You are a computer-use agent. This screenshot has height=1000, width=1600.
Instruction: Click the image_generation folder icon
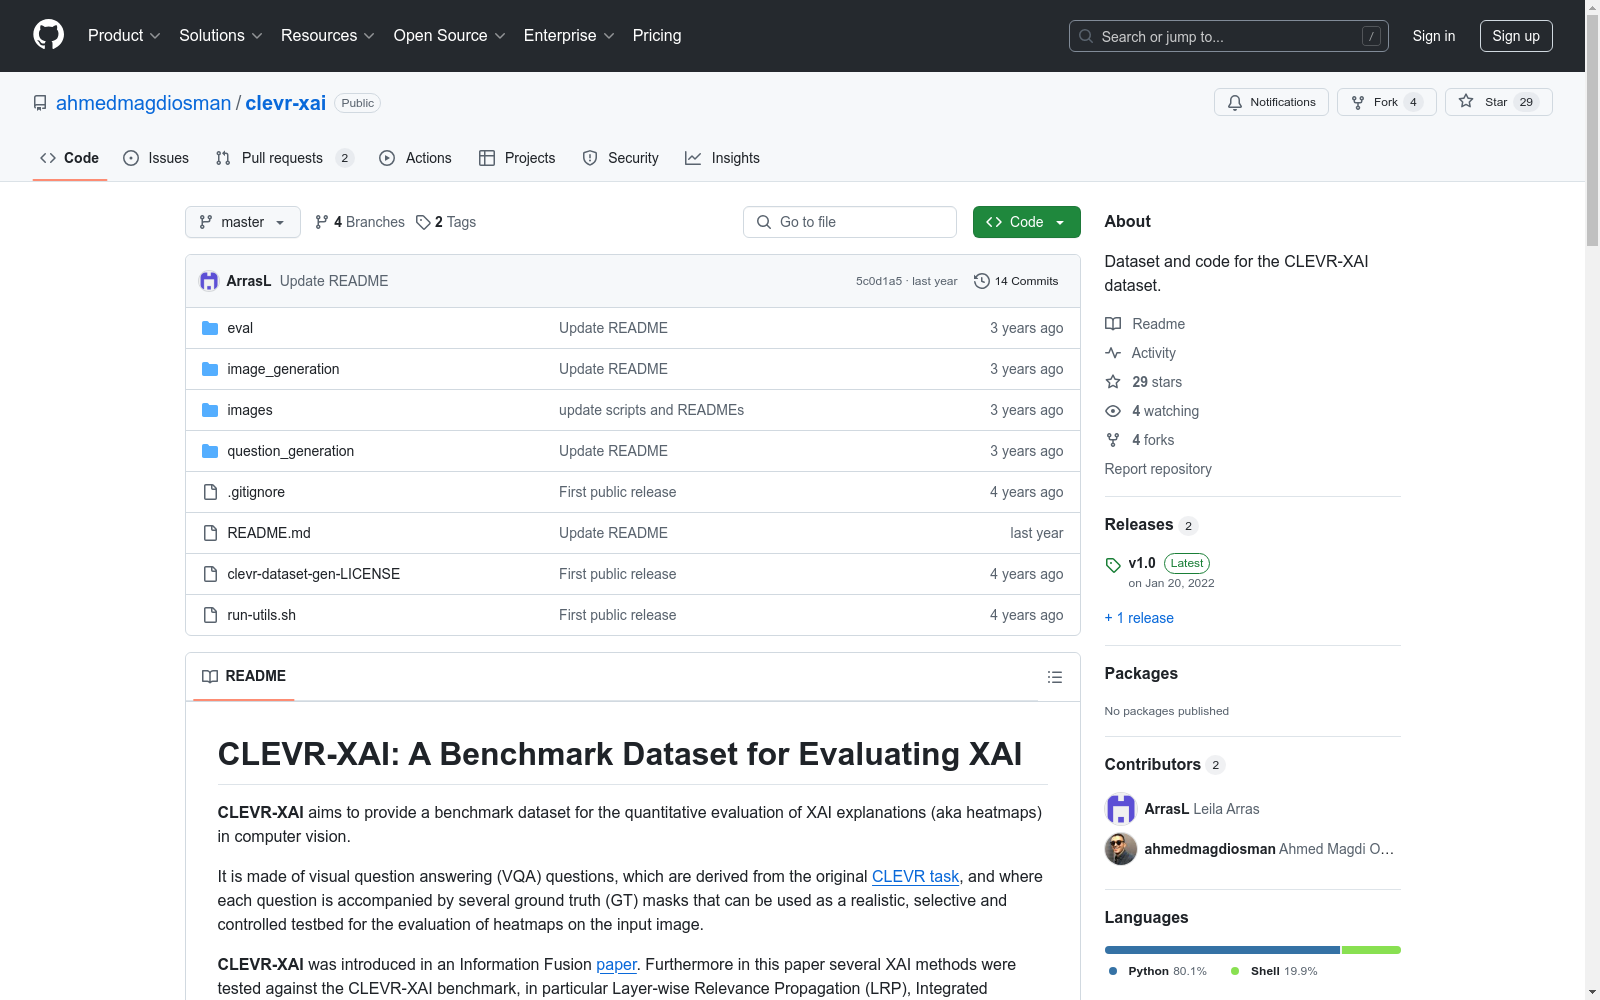pyautogui.click(x=210, y=369)
